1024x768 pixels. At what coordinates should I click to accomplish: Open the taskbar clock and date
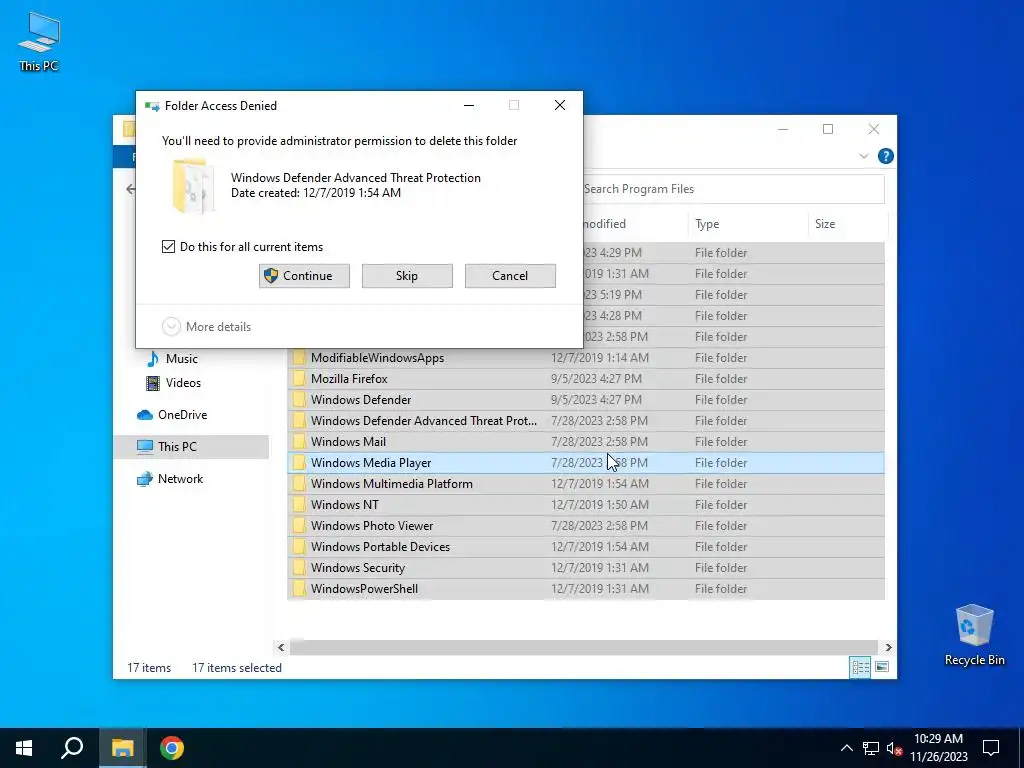(938, 748)
